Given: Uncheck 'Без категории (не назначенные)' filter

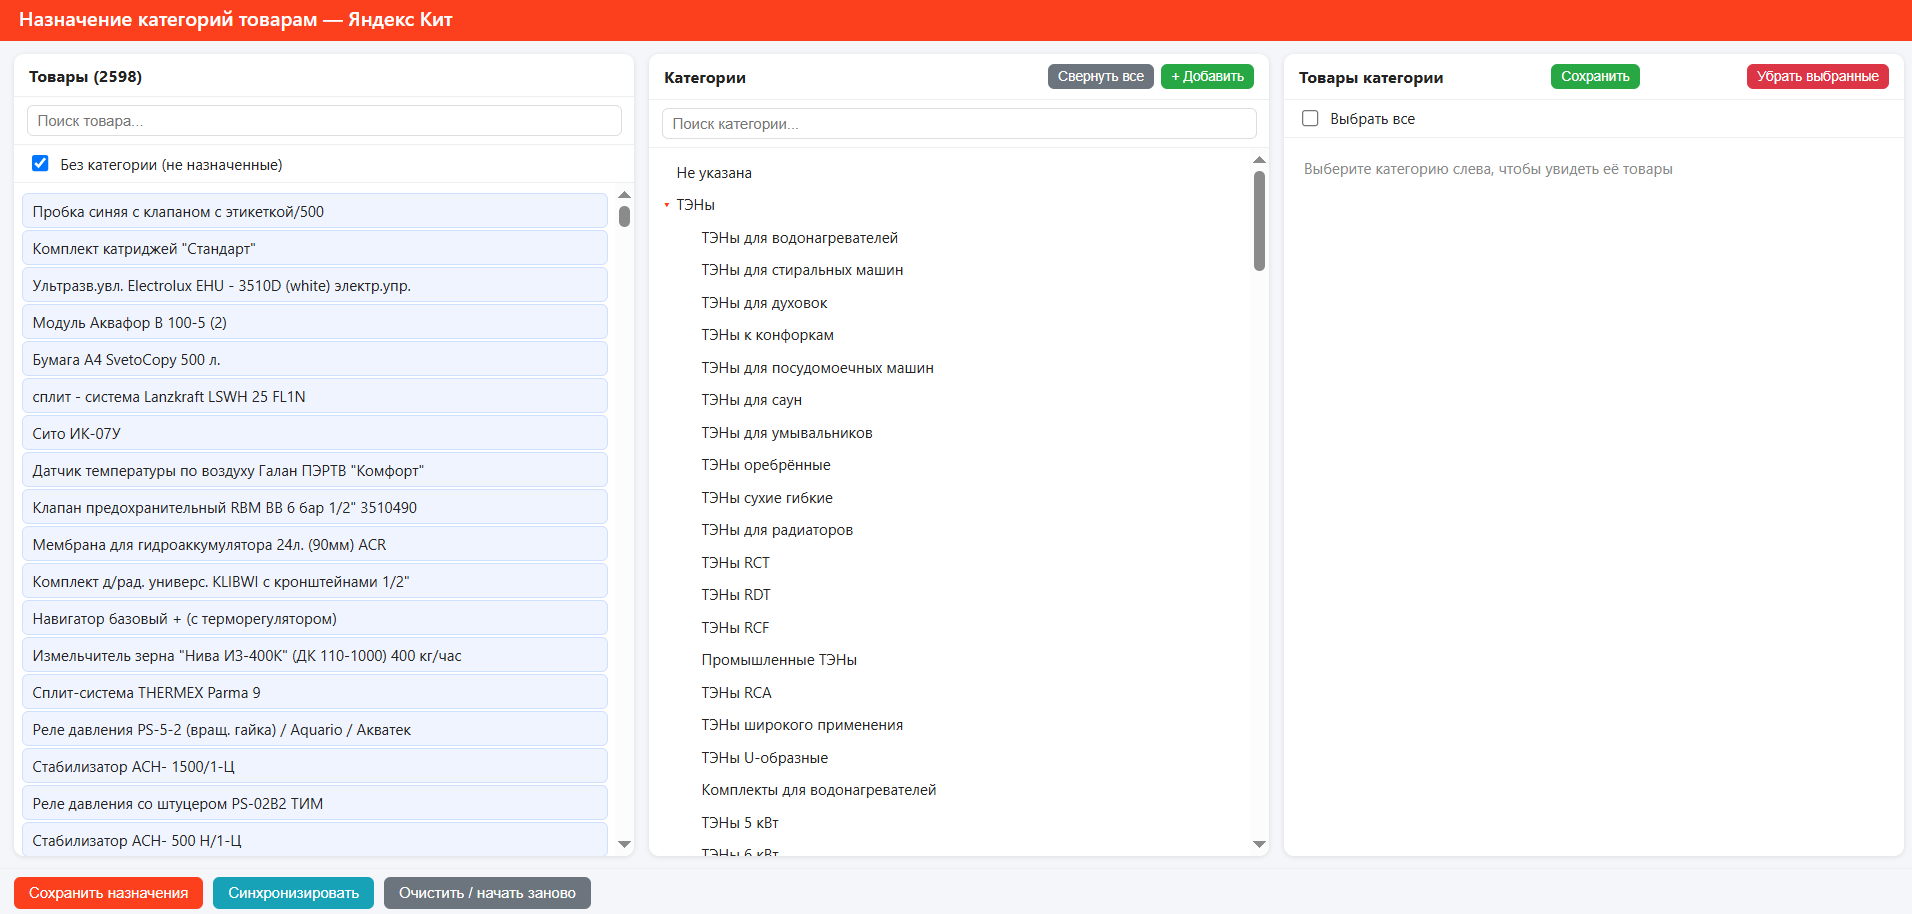Looking at the screenshot, I should point(40,163).
